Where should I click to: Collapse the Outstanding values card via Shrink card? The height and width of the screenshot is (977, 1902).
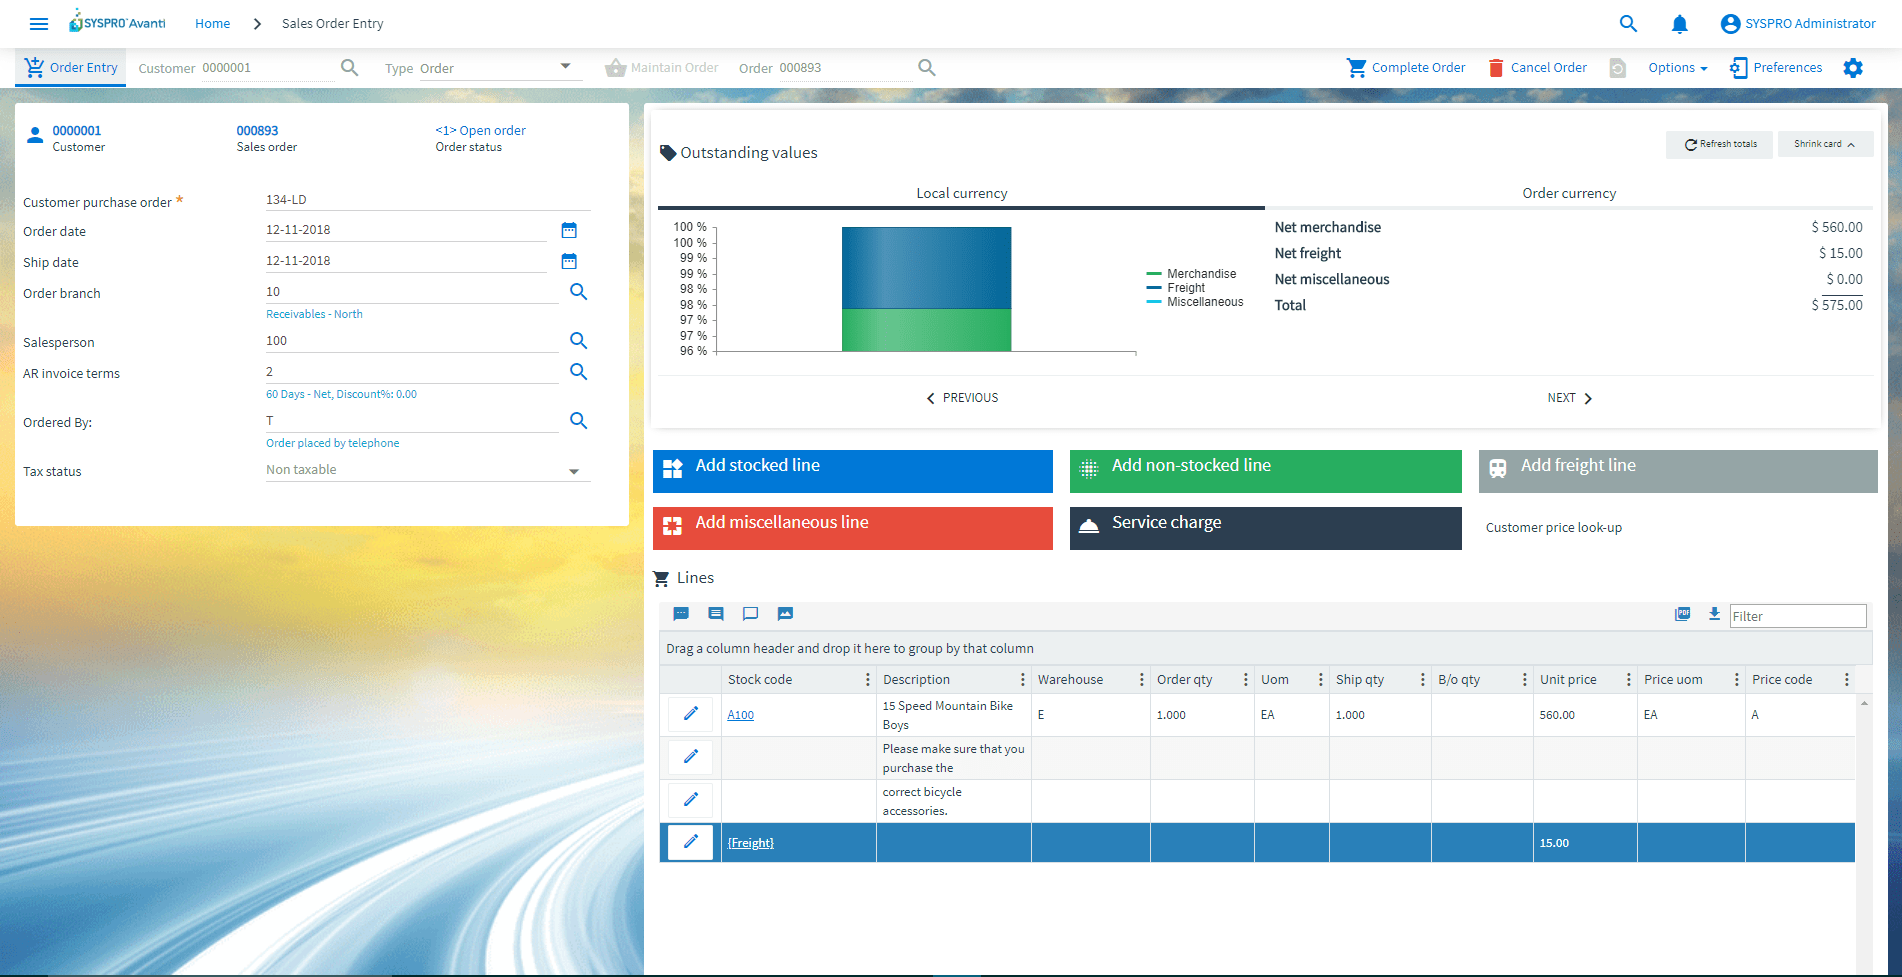tap(1824, 143)
